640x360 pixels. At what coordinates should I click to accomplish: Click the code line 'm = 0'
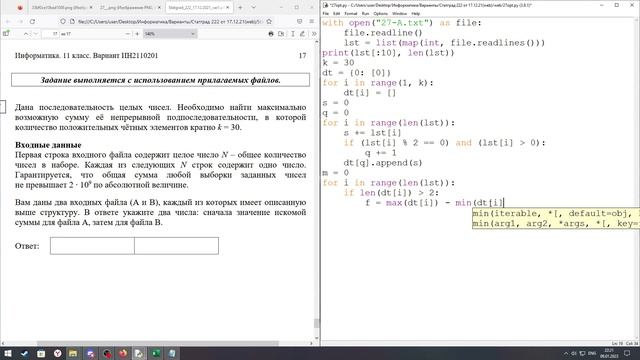[336, 173]
